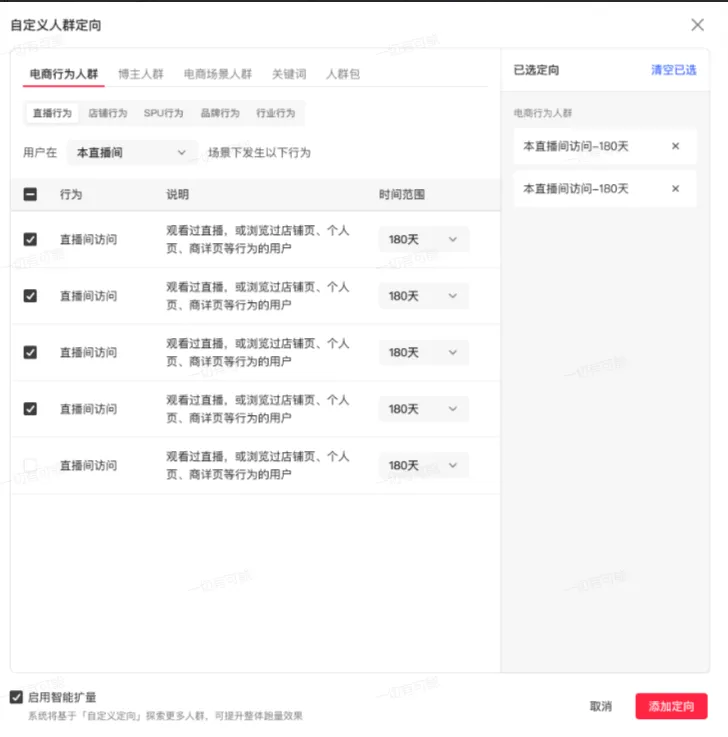Toggle the 启用智能扩量 checkbox
This screenshot has width=728, height=737.
(x=16, y=697)
